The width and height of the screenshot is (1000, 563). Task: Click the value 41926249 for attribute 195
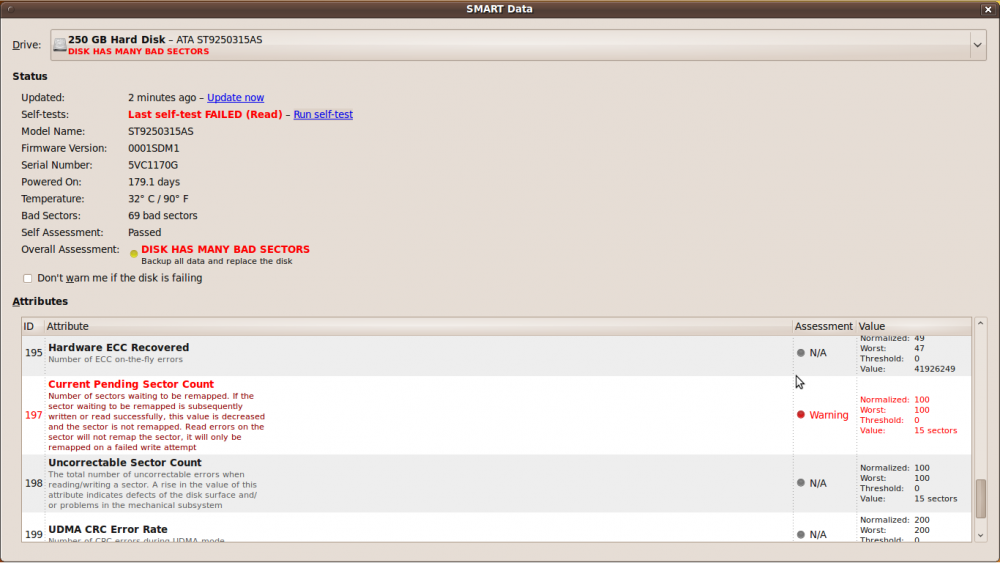pyautogui.click(x=934, y=369)
